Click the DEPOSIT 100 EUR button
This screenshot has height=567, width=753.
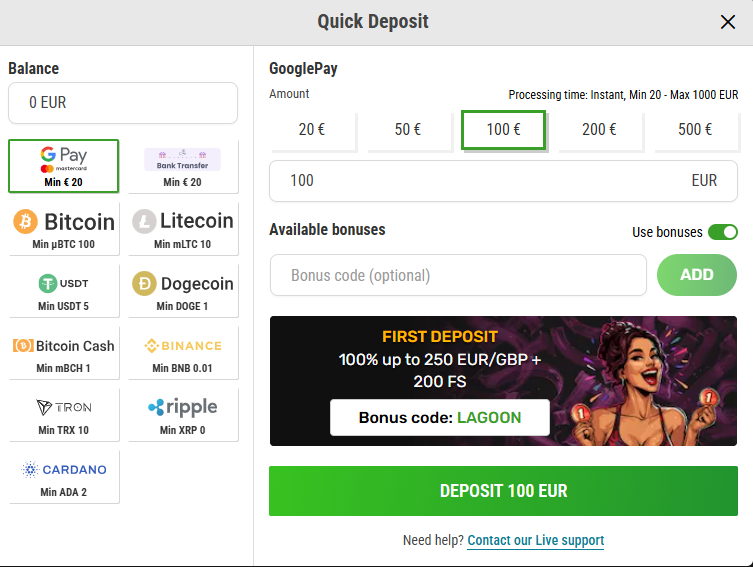[x=503, y=491]
